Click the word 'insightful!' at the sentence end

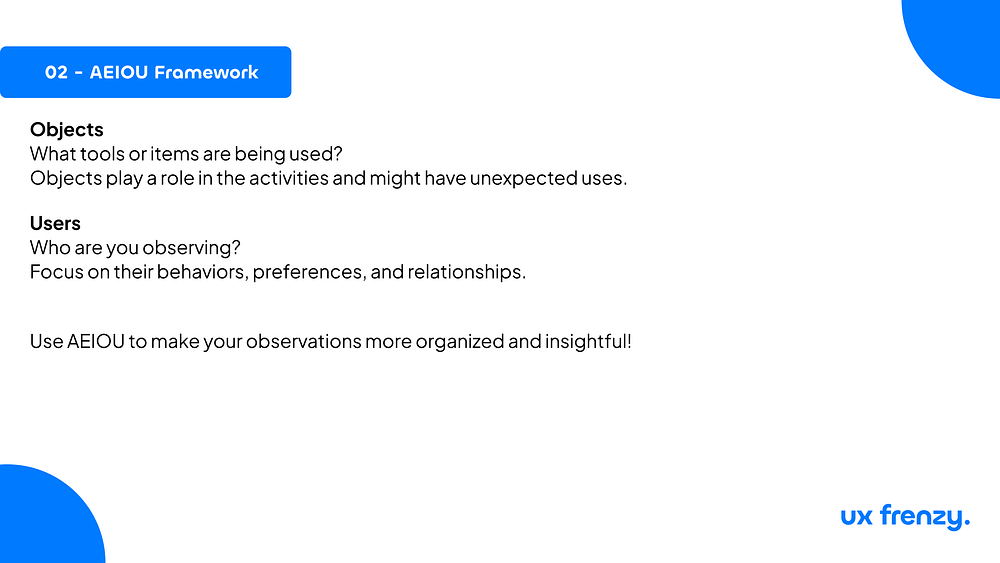click(x=588, y=341)
